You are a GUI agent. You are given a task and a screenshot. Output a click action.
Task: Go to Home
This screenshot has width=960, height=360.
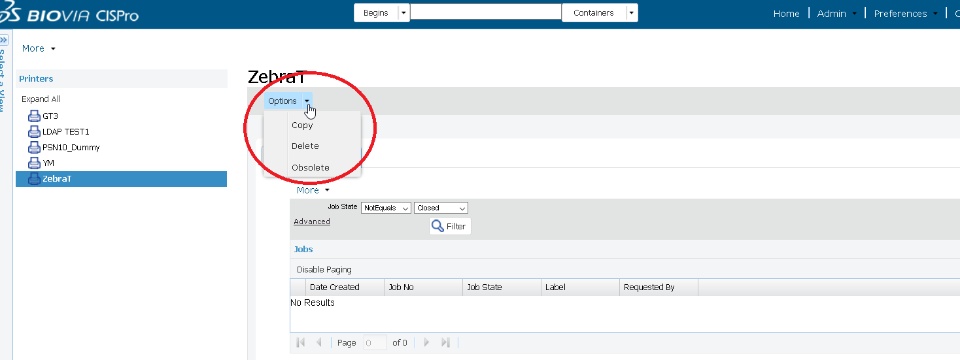(x=786, y=13)
